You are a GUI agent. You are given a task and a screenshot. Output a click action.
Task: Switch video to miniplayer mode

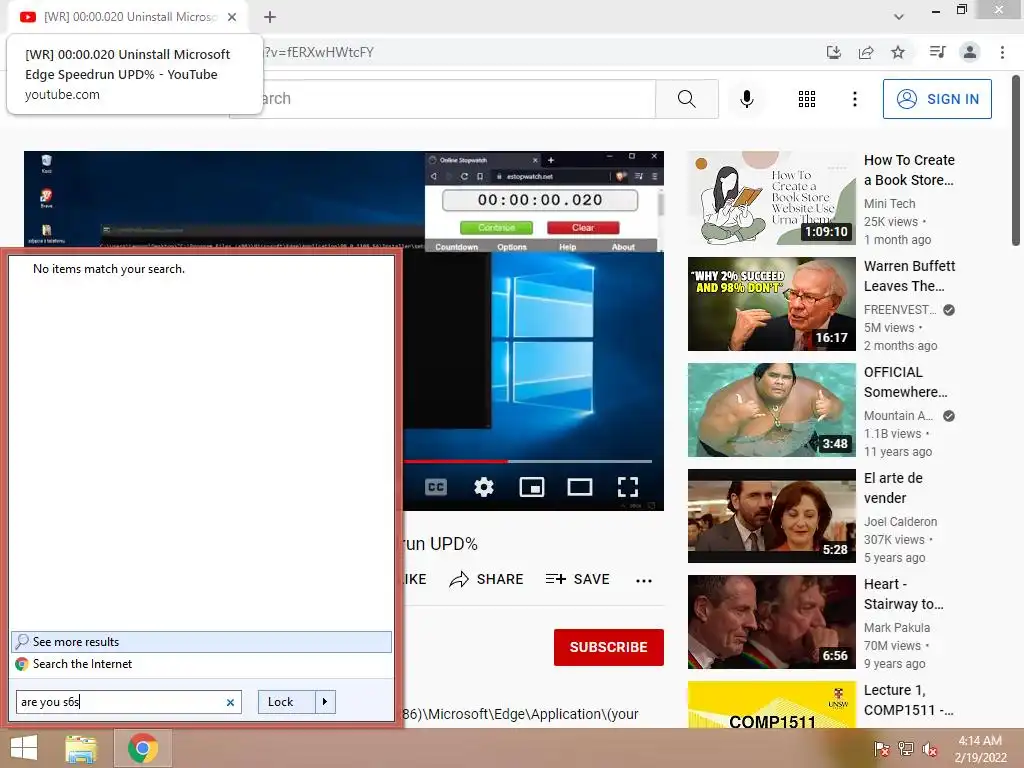click(x=532, y=487)
